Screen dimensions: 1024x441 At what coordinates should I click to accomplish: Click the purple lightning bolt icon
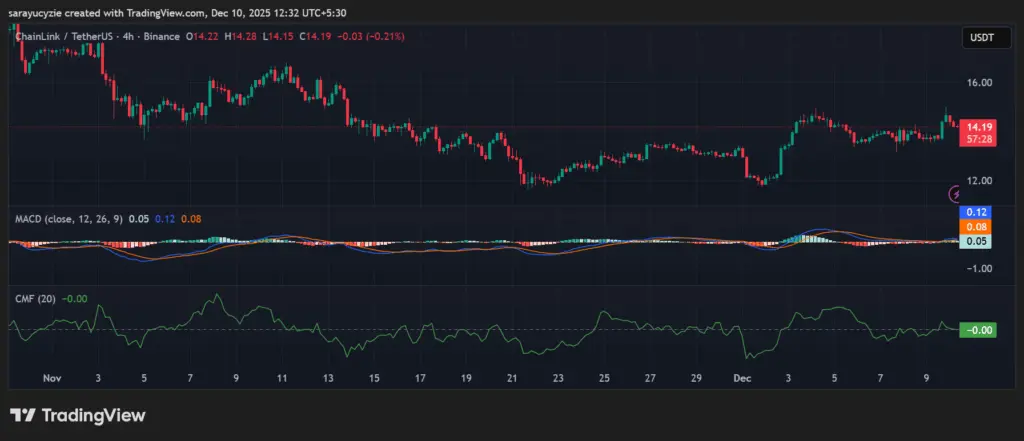954,193
